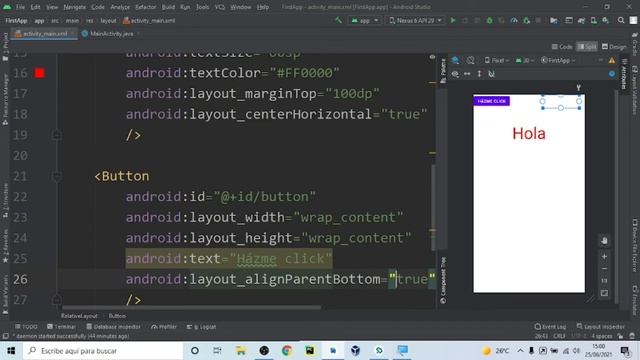Click the blue attribute indicator circle
The width and height of the screenshot is (640, 360).
coord(612,74)
